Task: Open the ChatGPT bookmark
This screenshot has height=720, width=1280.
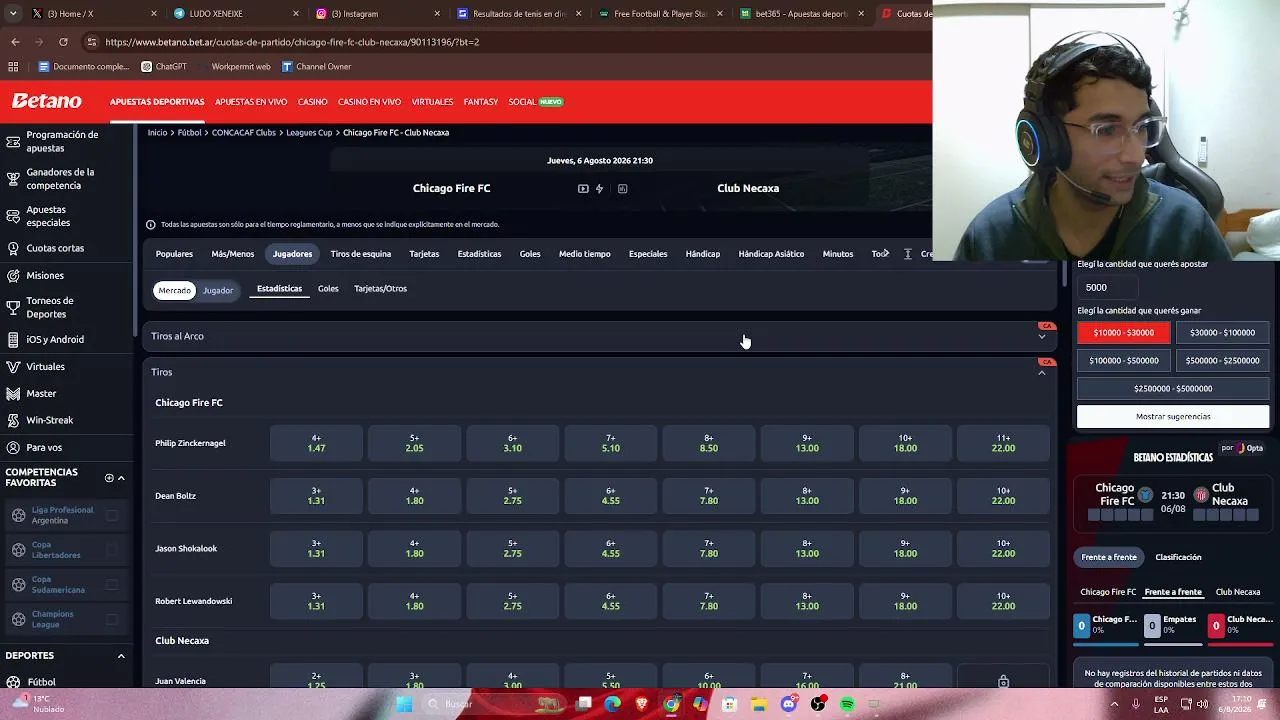Action: coord(164,67)
